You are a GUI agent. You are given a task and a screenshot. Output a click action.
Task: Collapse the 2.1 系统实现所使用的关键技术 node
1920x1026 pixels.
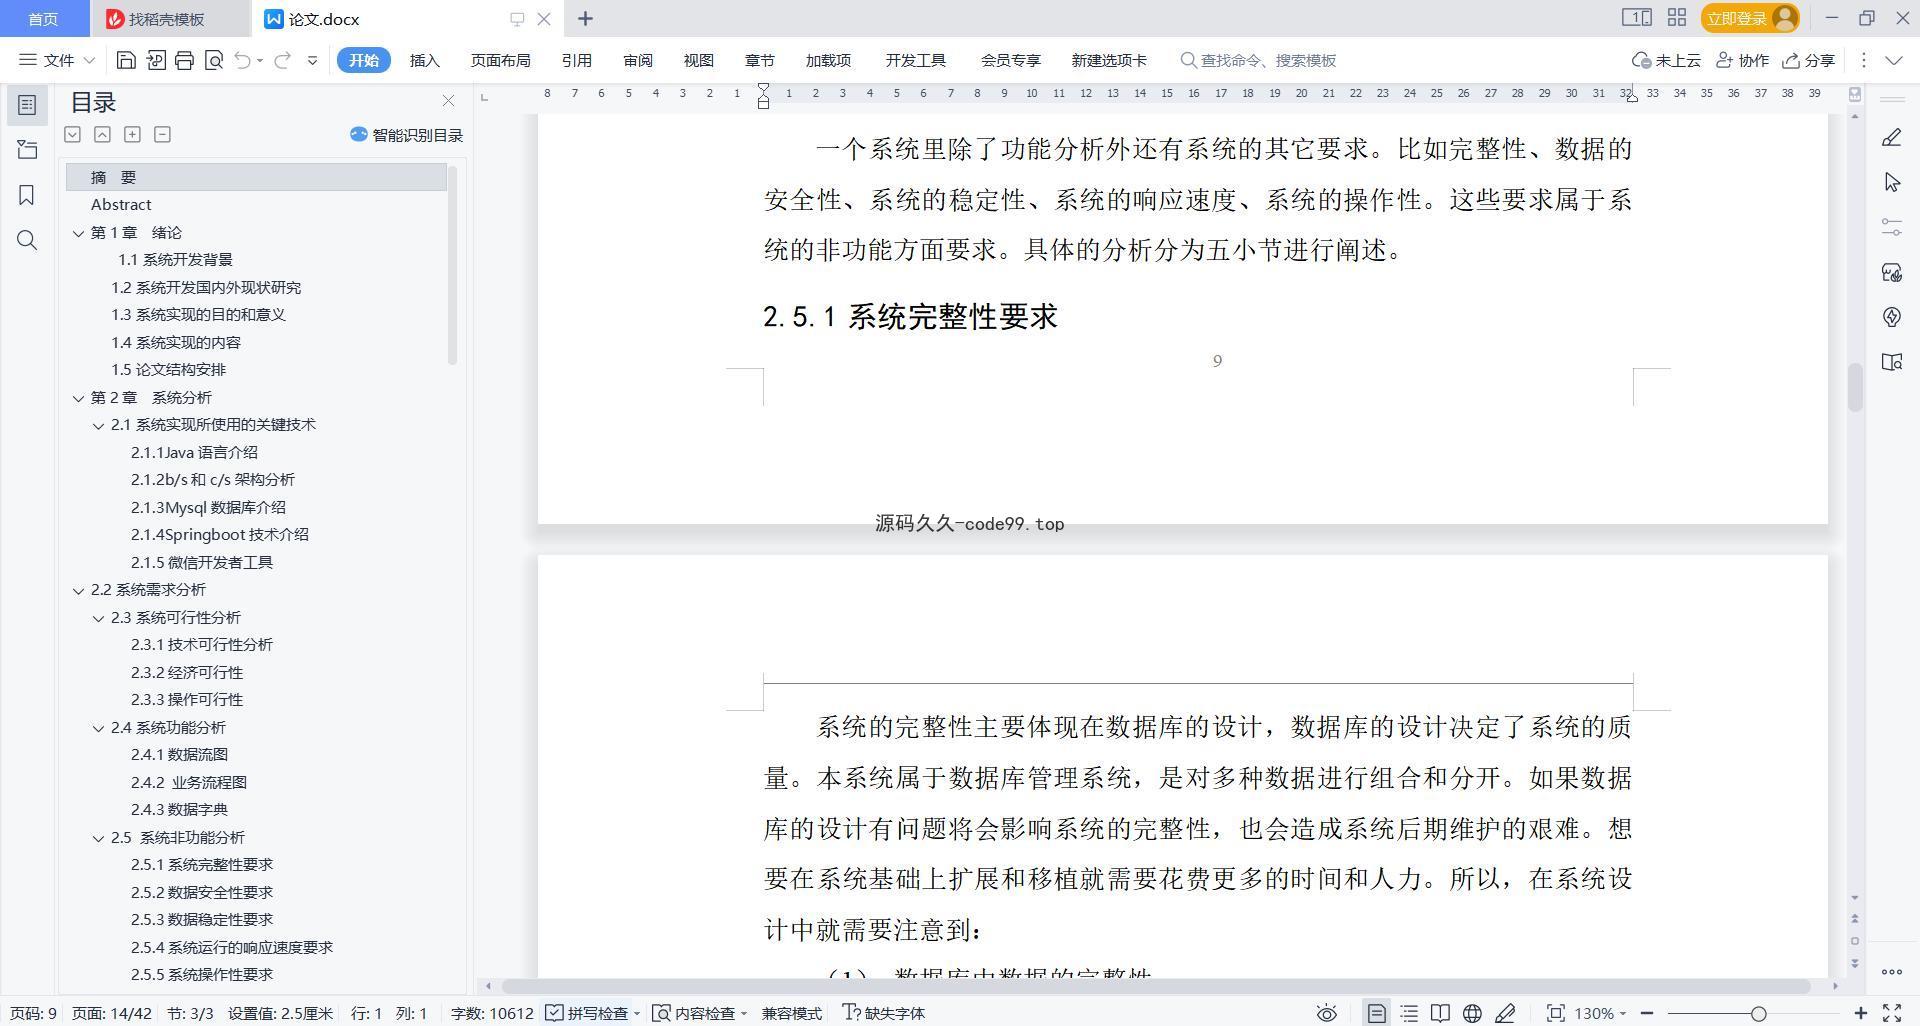[x=98, y=425]
